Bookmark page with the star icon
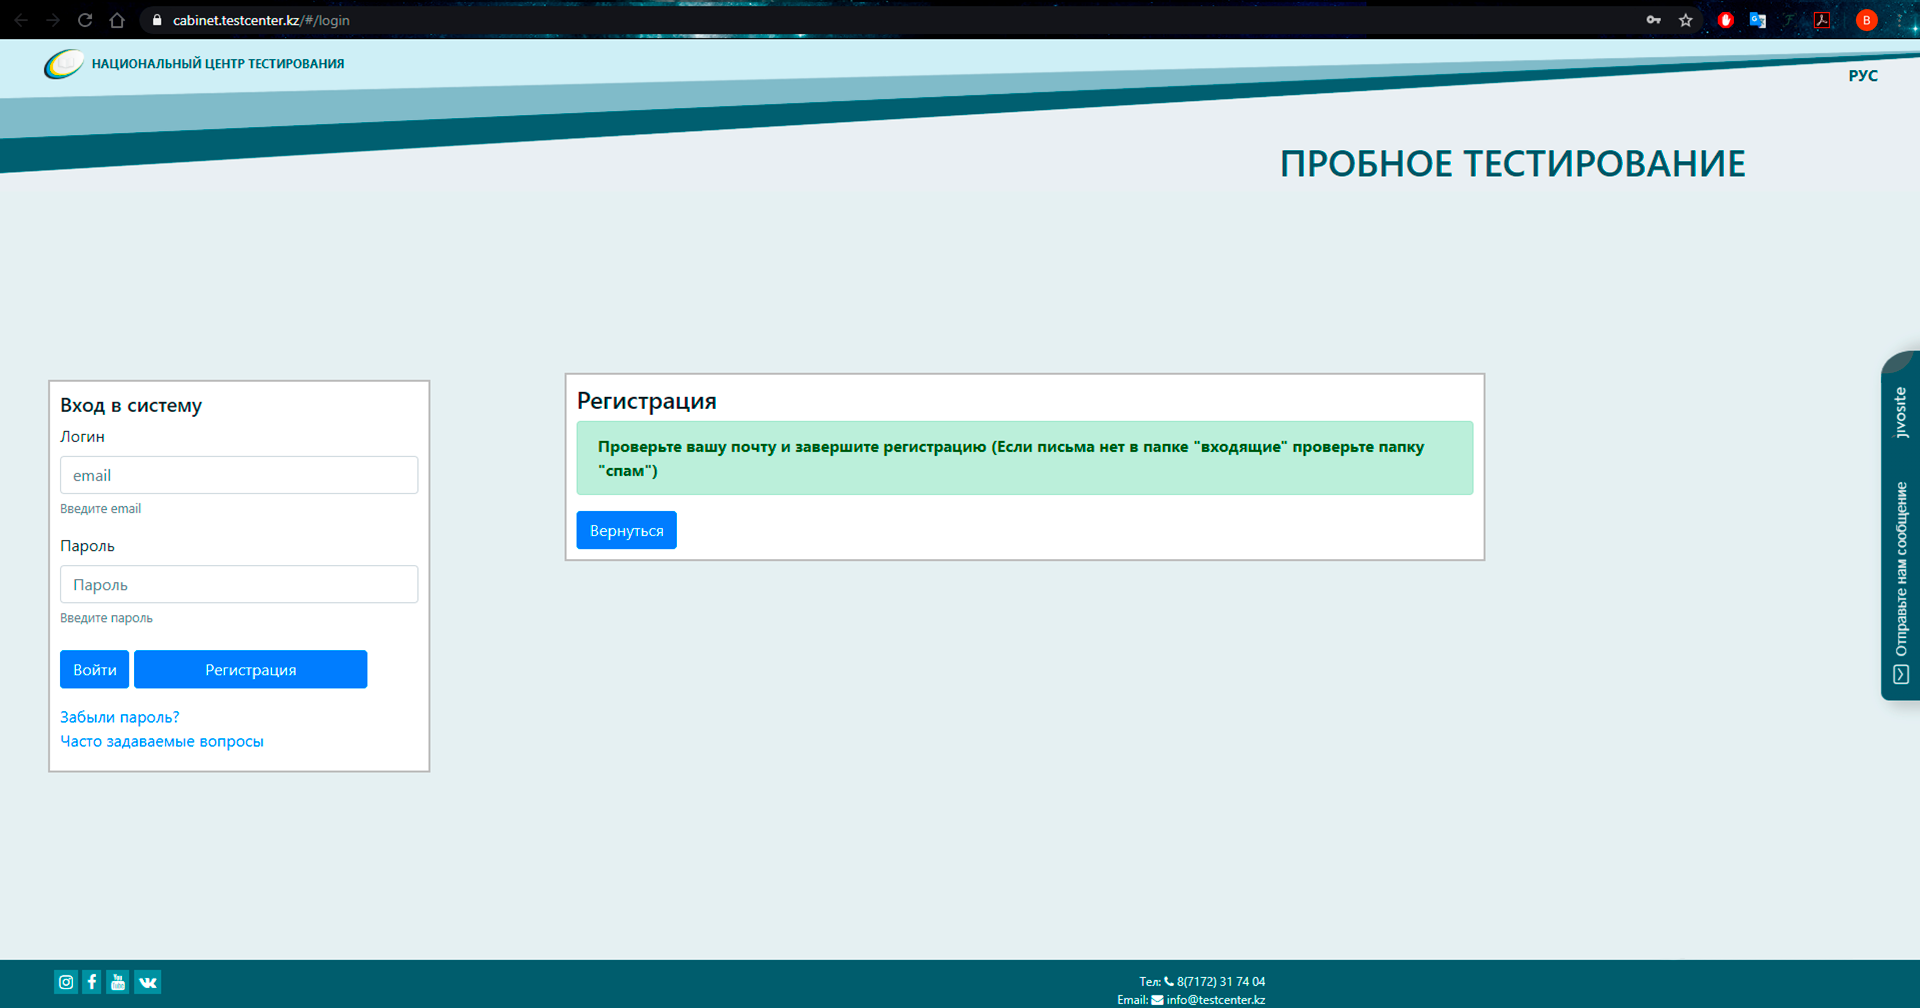 click(1686, 20)
